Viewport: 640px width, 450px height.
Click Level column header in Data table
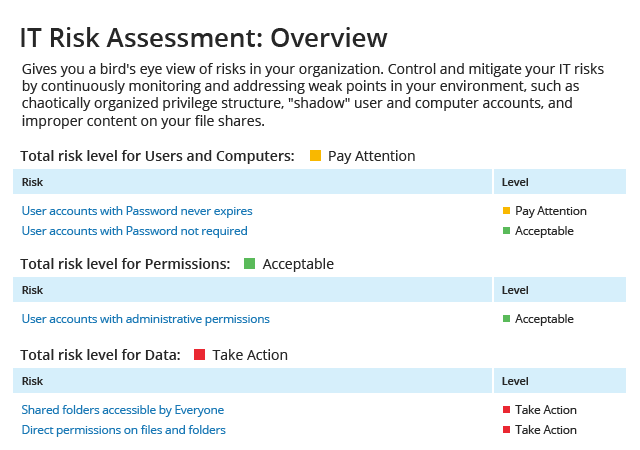point(515,381)
